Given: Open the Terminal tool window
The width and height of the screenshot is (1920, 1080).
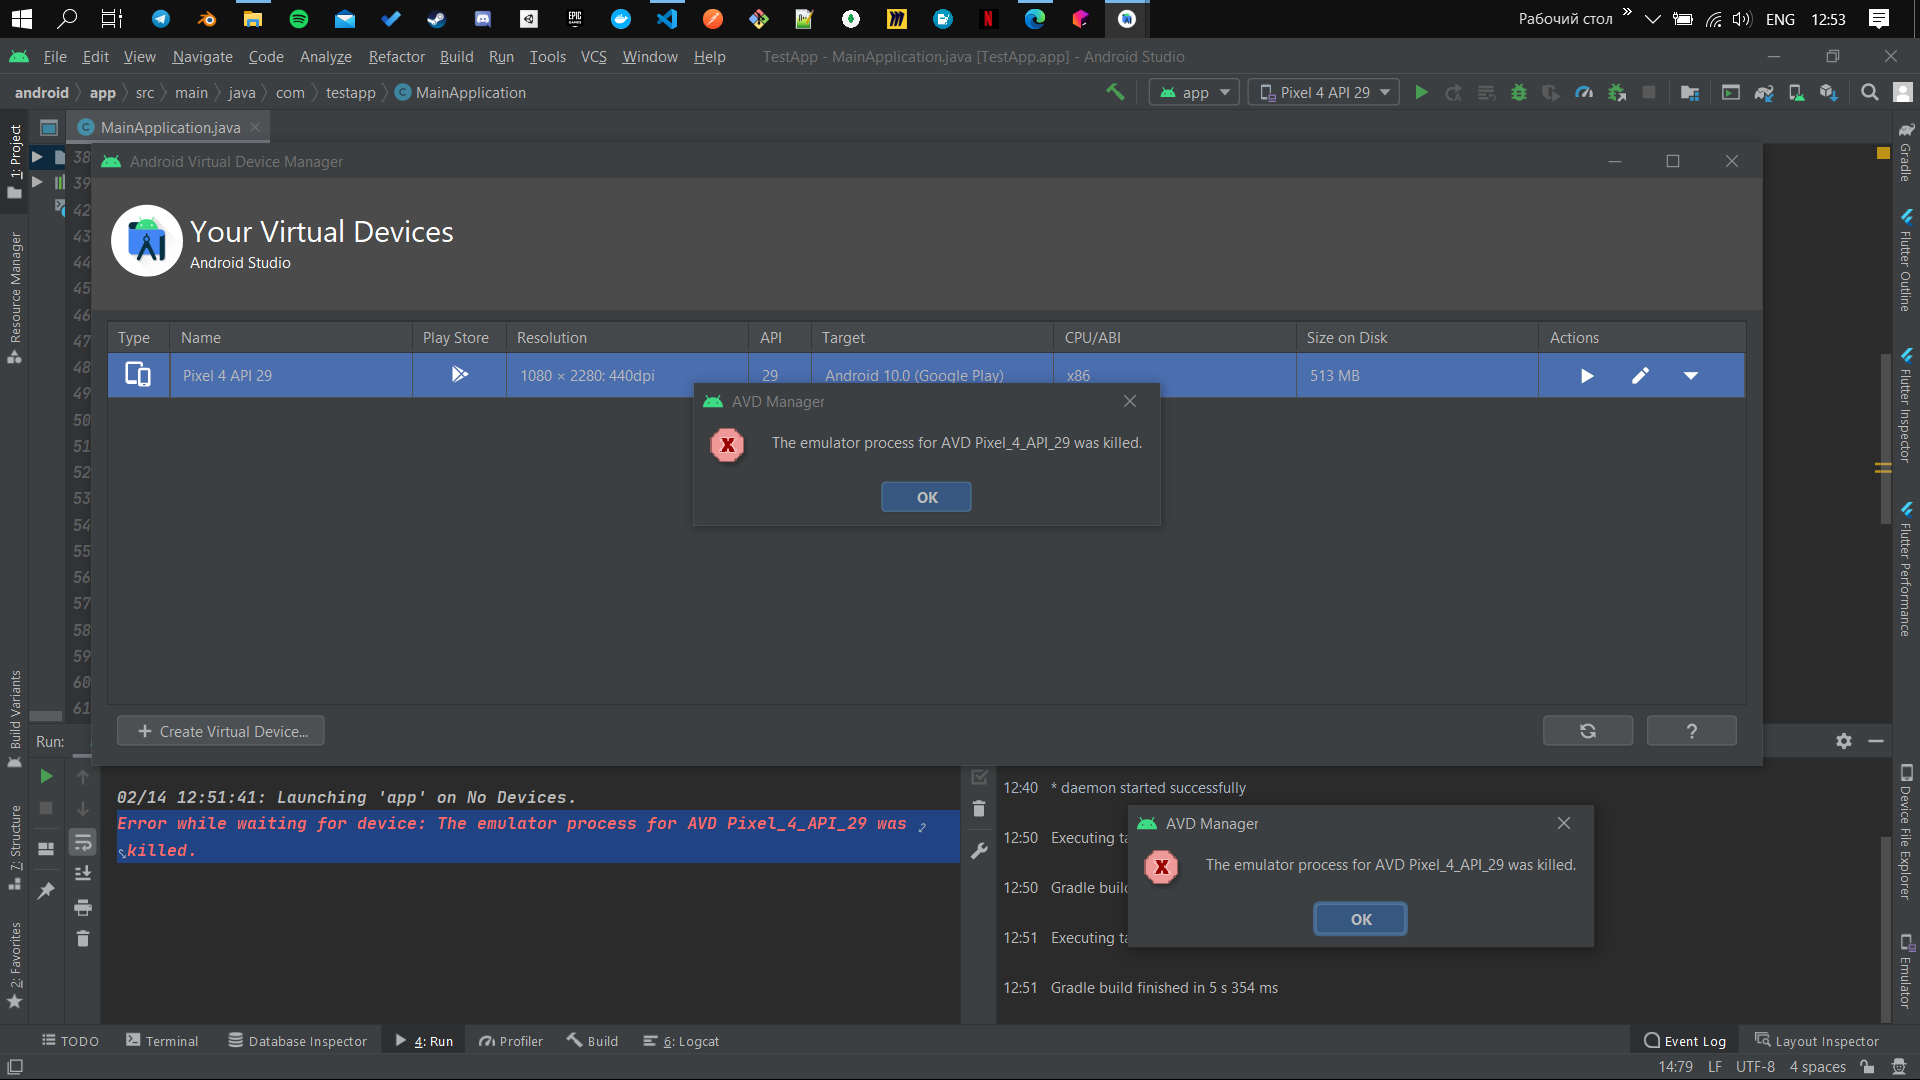Looking at the screenshot, I should coord(162,1041).
